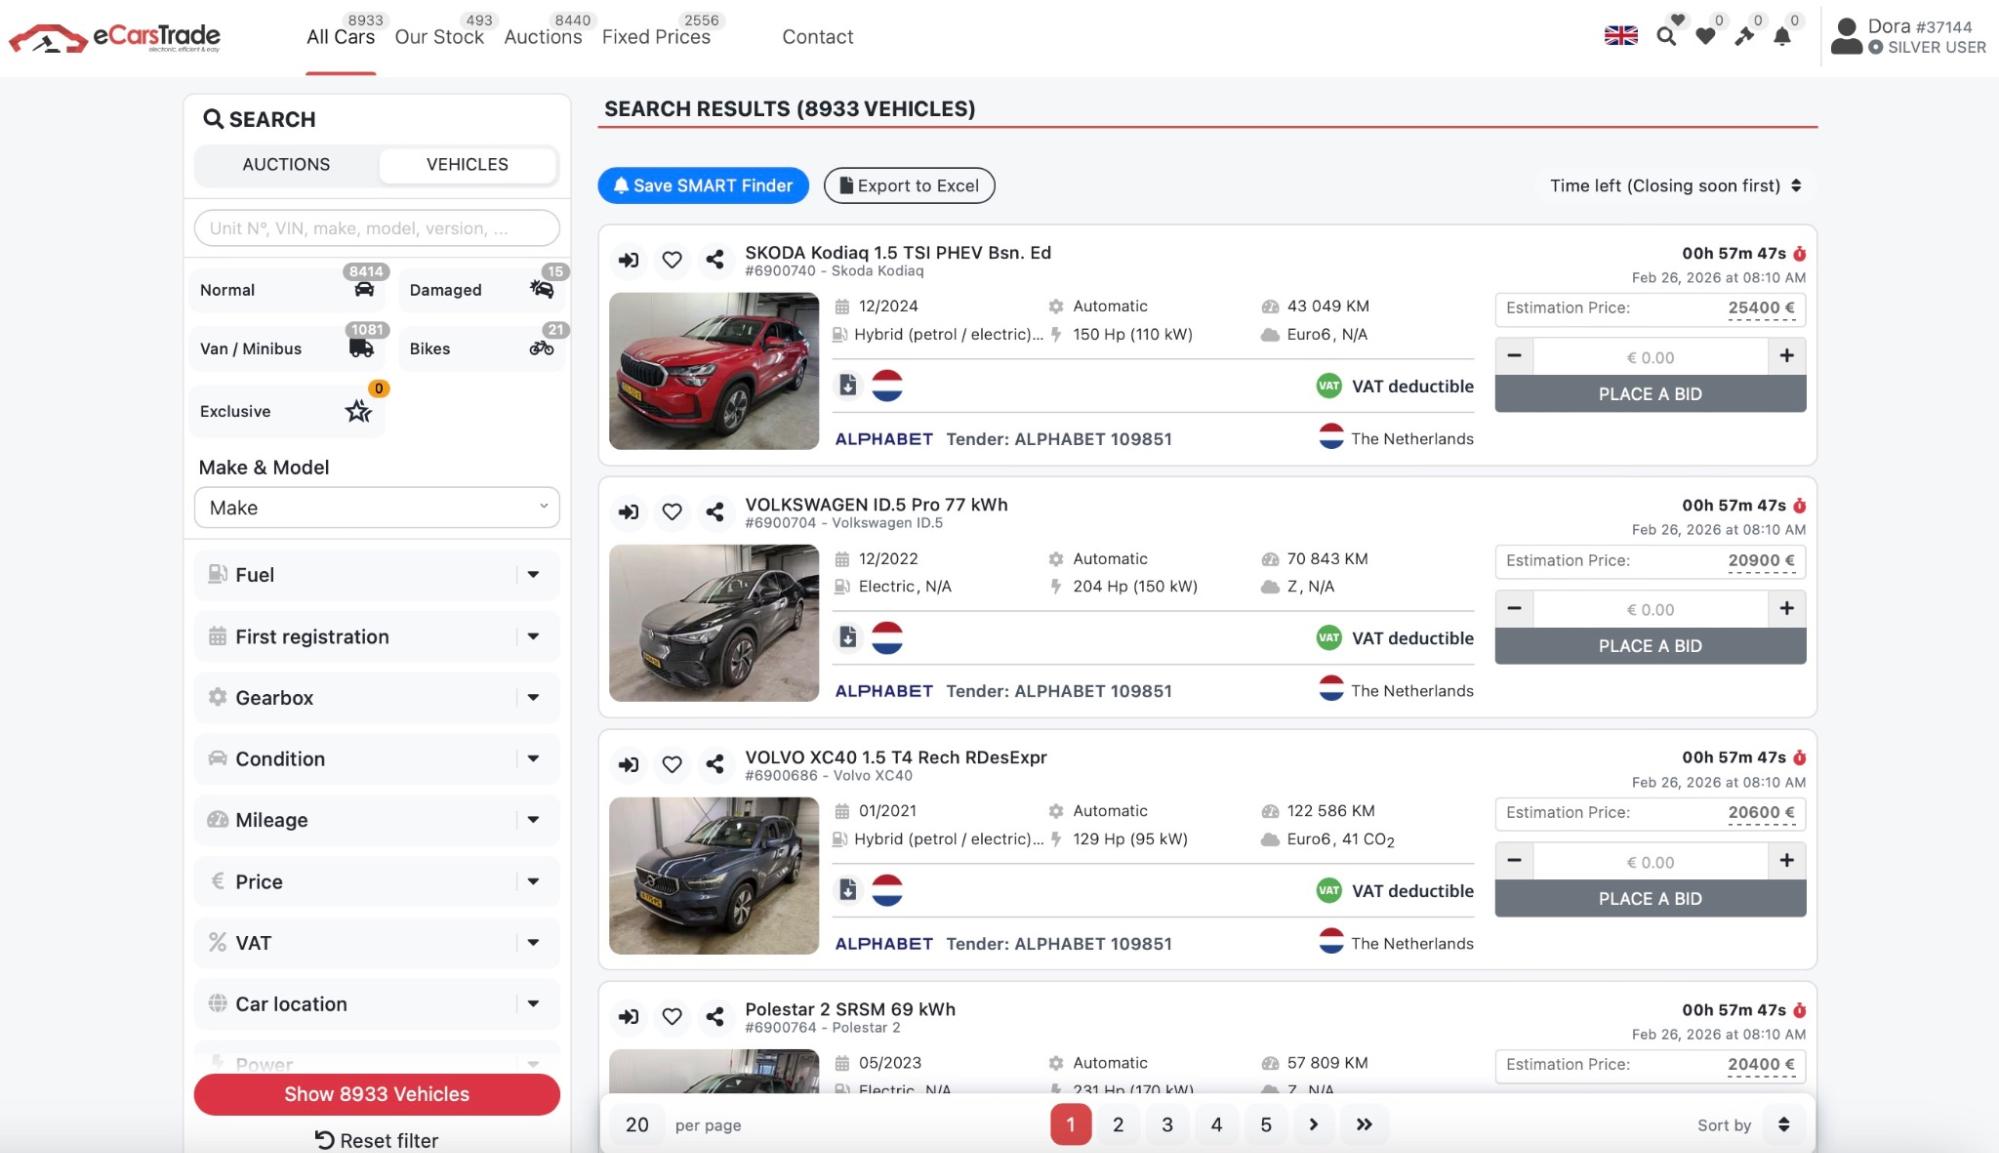
Task: Toggle the Damaged vehicle type filter
Action: 484,290
